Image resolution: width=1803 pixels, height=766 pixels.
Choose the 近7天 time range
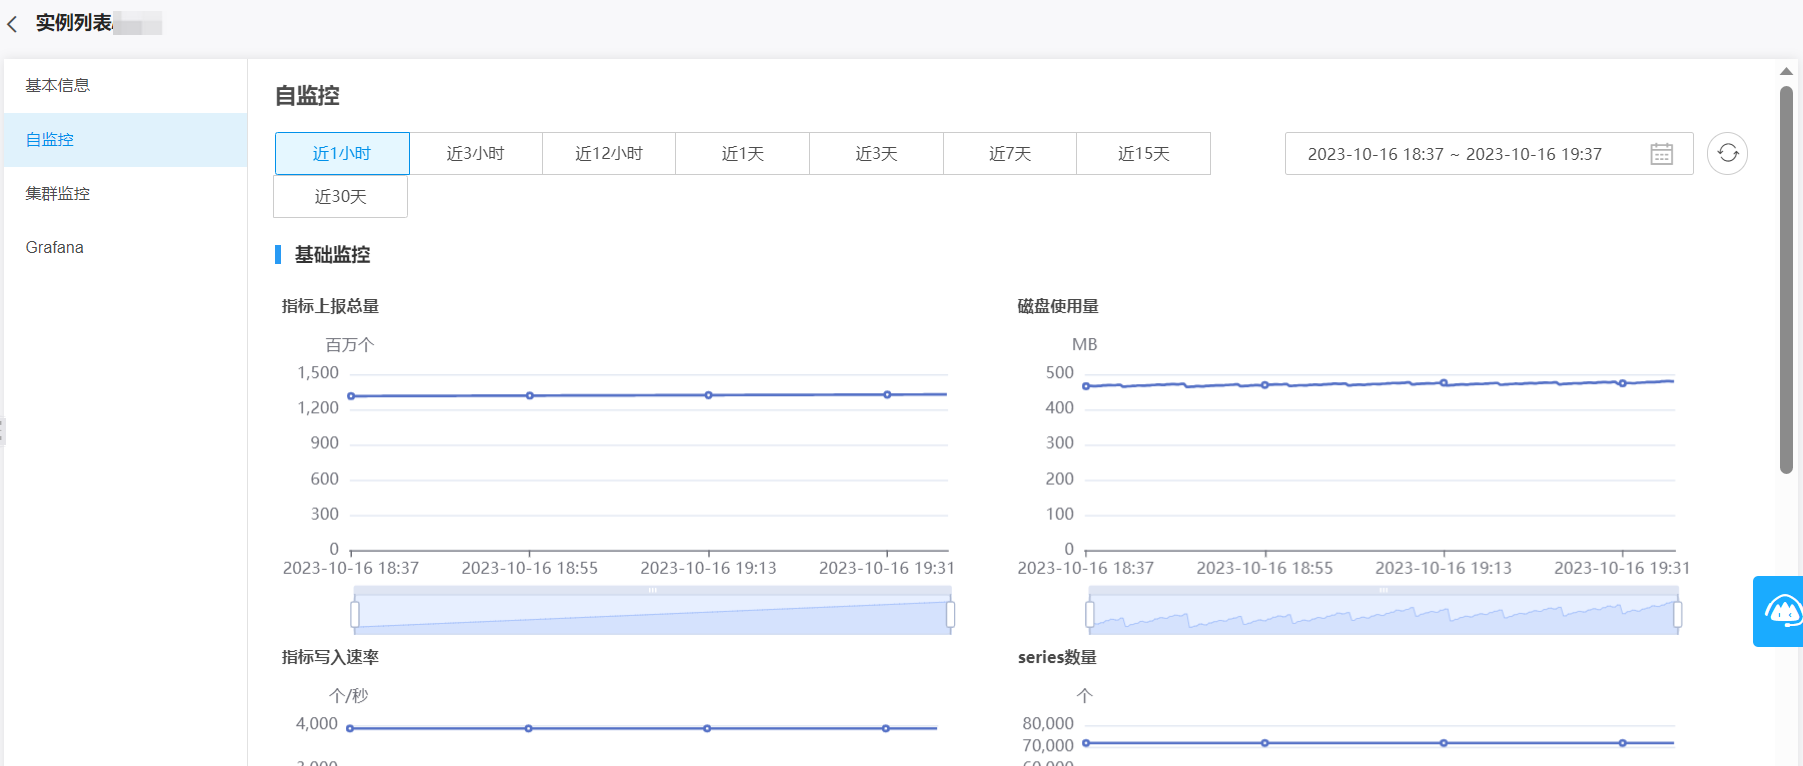(x=1010, y=154)
